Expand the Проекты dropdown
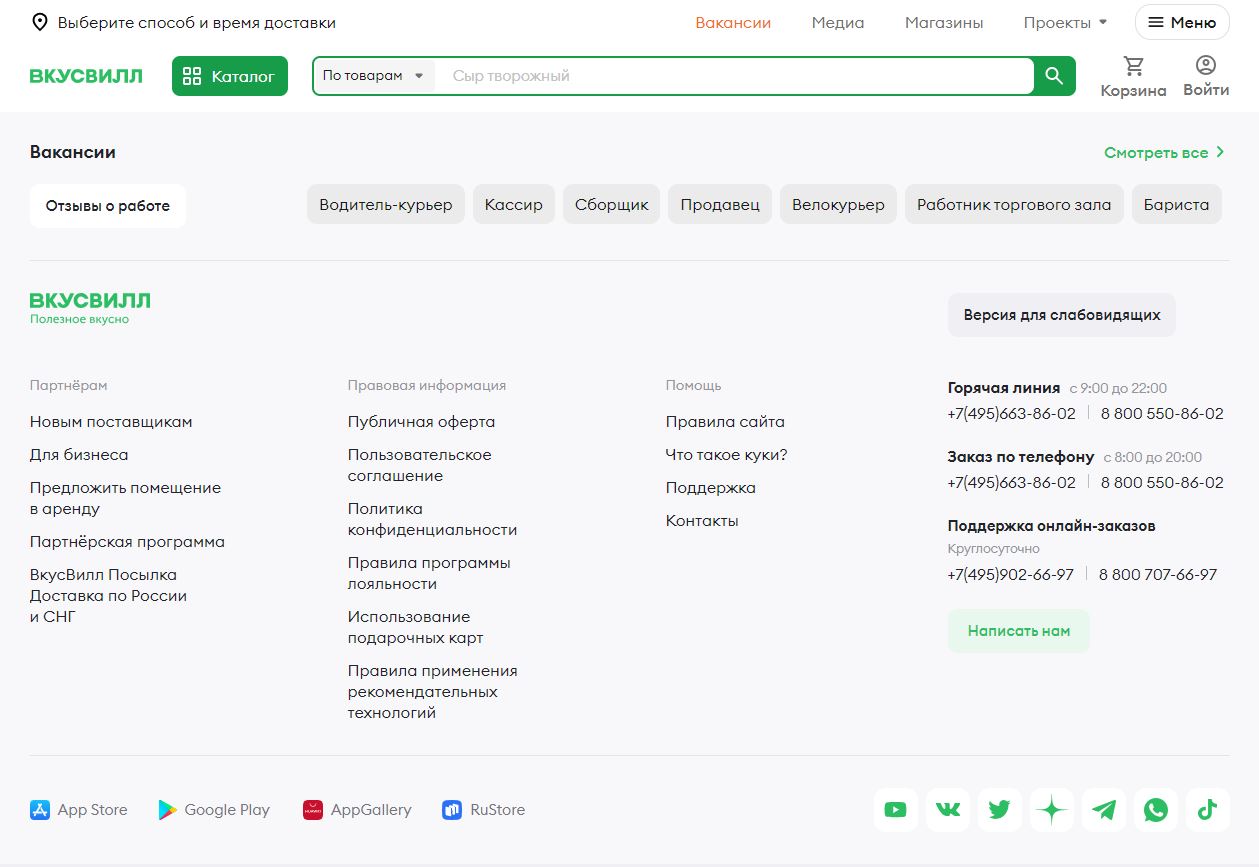The image size is (1259, 867). point(1064,21)
